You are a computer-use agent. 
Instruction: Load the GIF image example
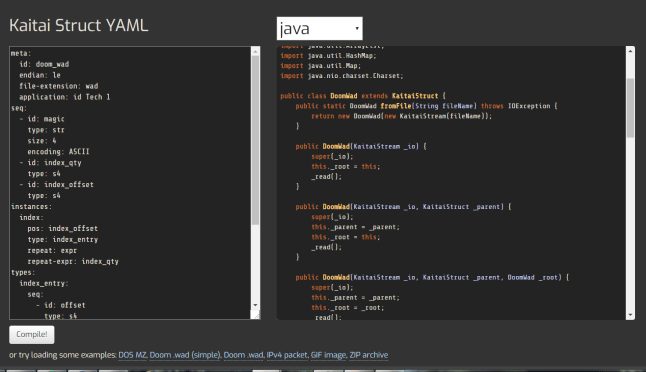tap(328, 355)
